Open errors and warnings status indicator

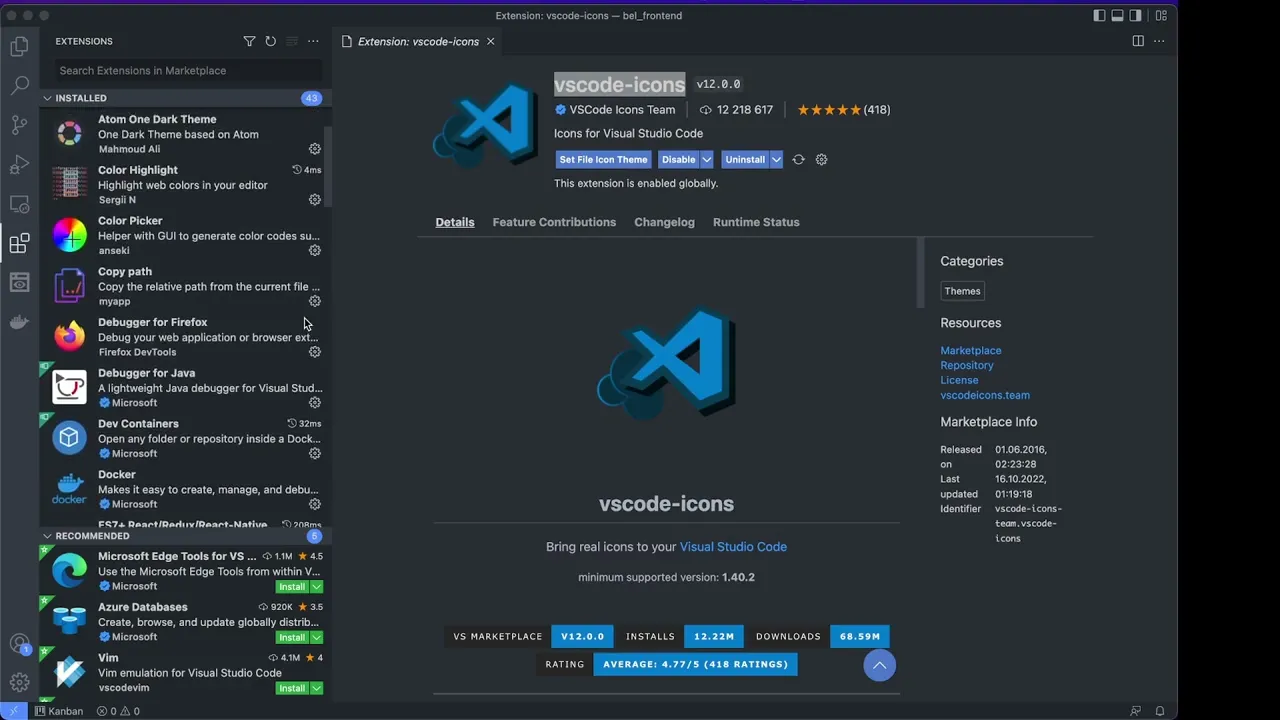[118, 711]
